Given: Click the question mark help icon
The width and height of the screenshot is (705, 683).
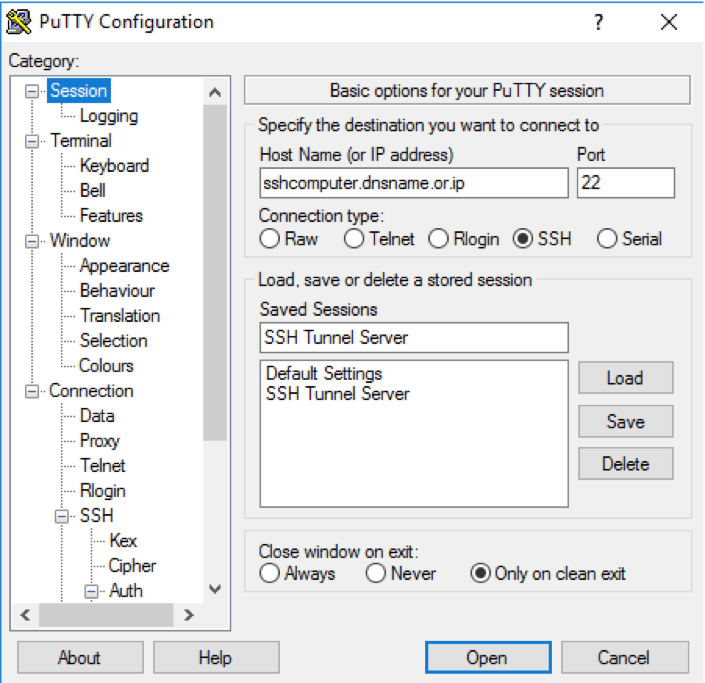Looking at the screenshot, I should coord(598,22).
